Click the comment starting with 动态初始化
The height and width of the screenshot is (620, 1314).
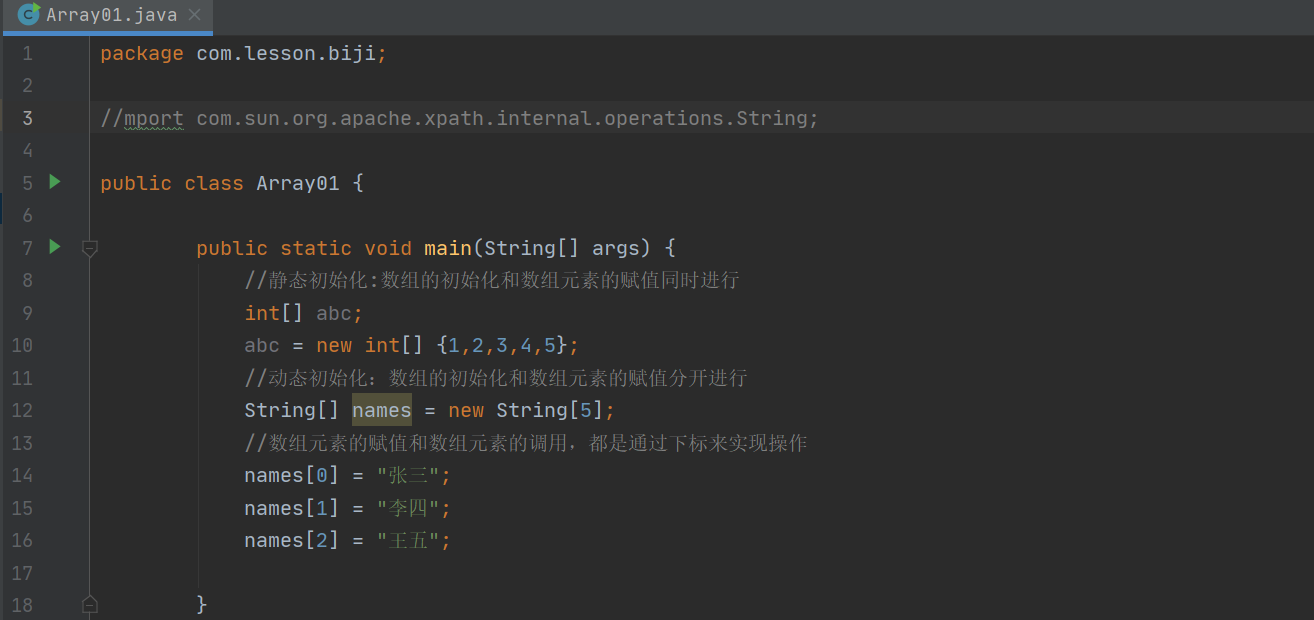tap(496, 378)
